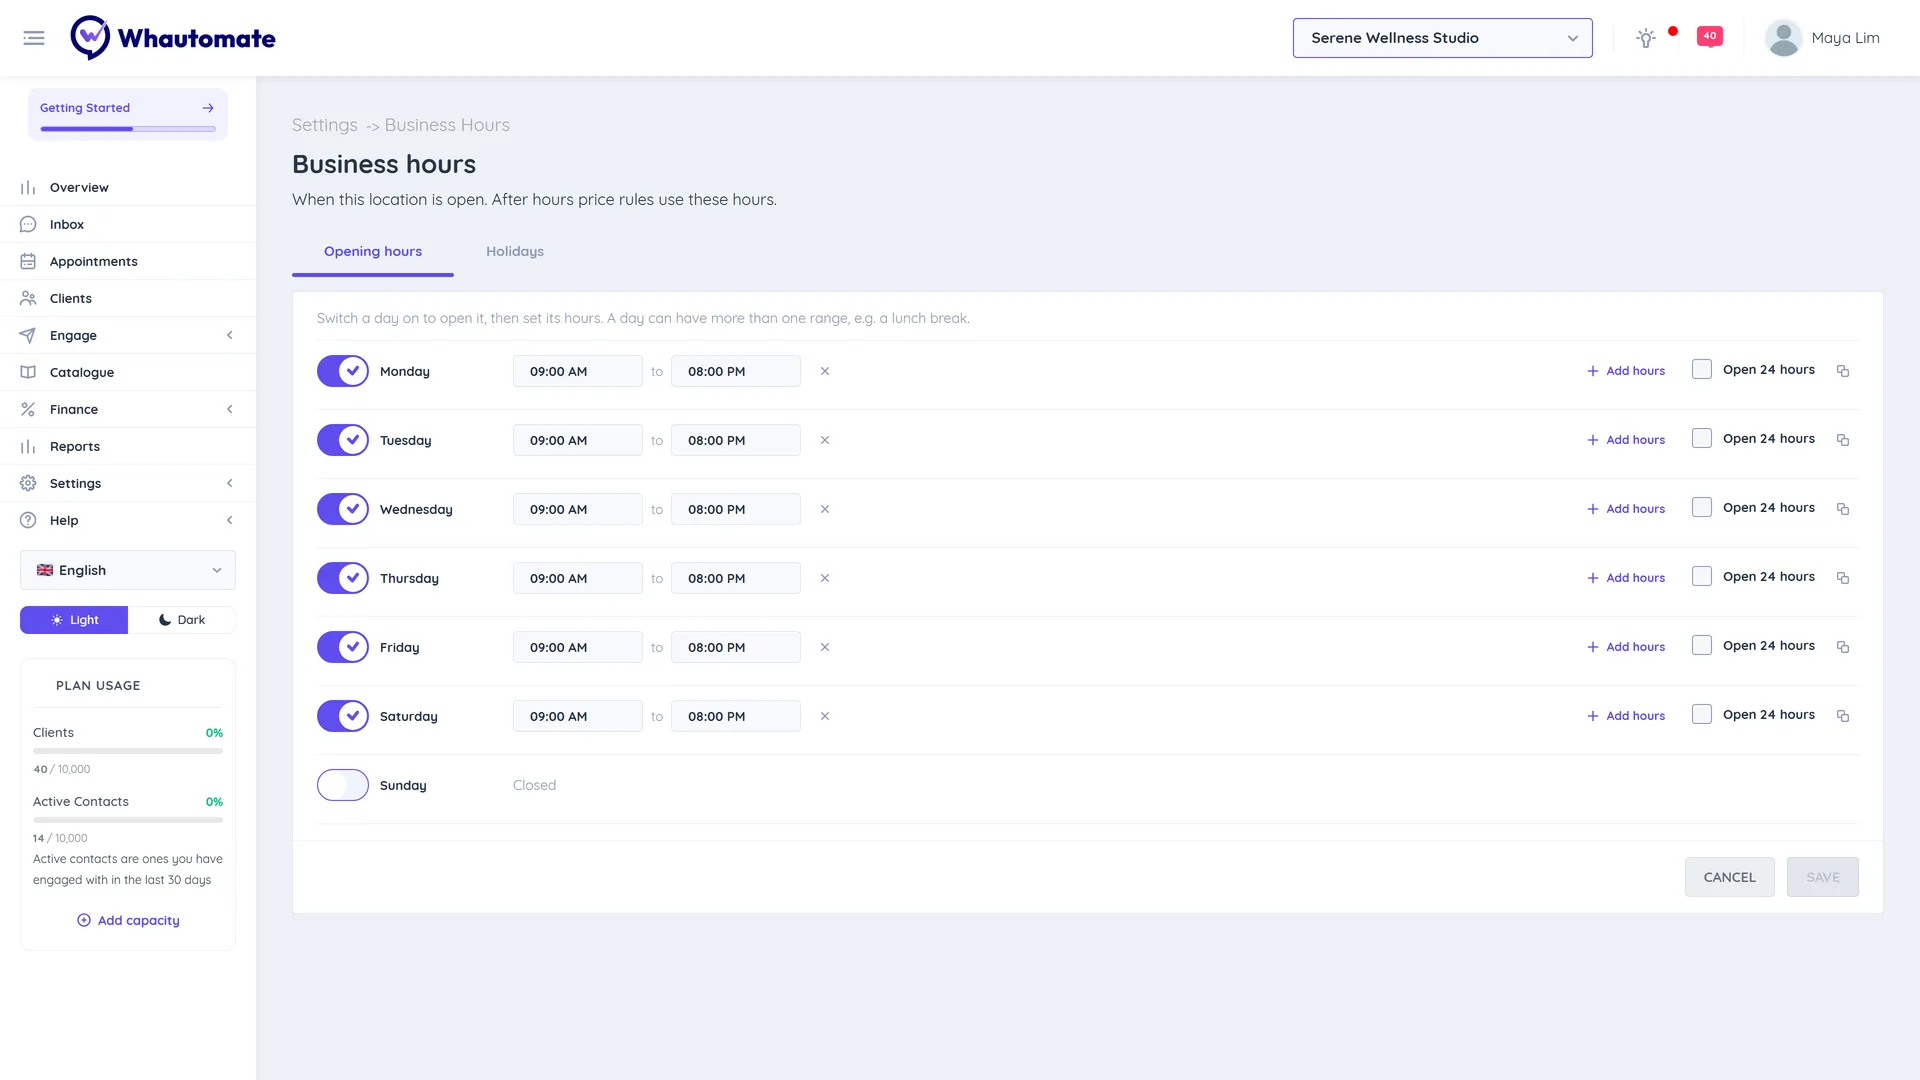Screen dimensions: 1920x1080
Task: Check Open 24 hours for Friday
Action: coord(1702,646)
